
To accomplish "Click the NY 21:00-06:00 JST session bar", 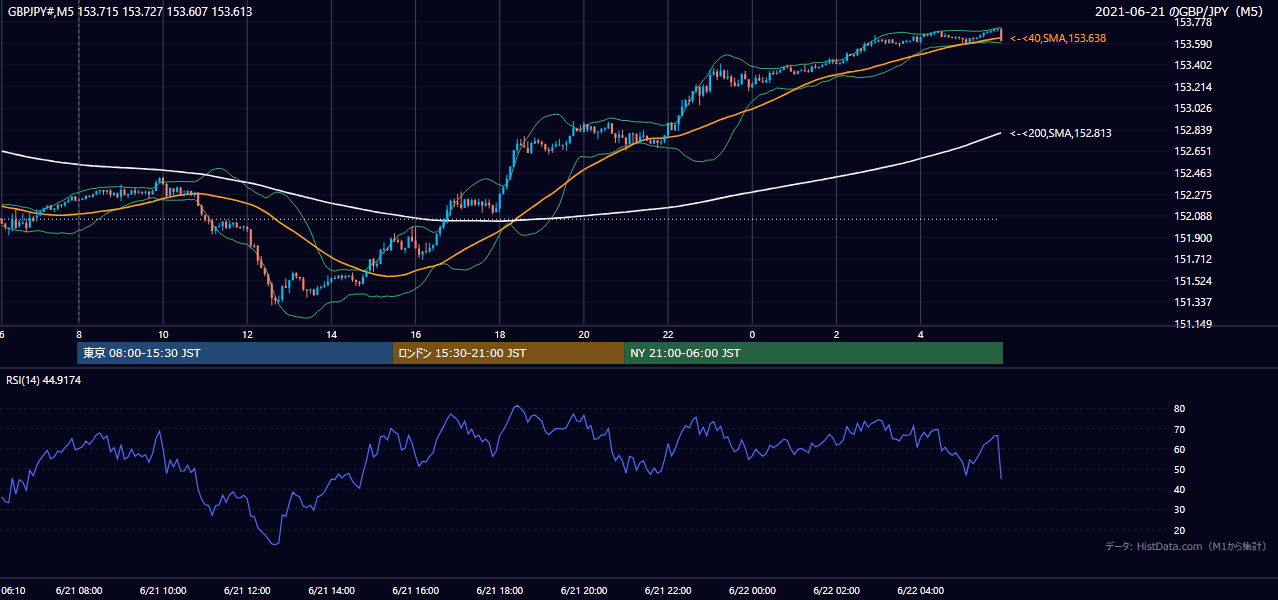I will point(813,353).
